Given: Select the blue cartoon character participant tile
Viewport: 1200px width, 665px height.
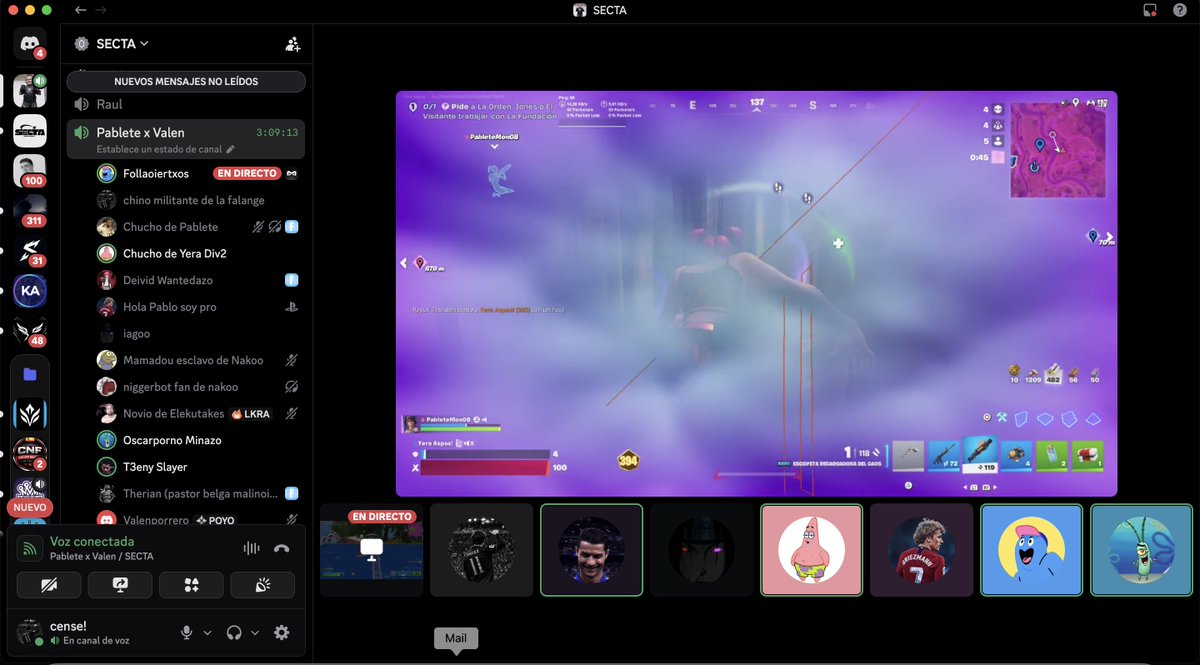Looking at the screenshot, I should [1031, 550].
